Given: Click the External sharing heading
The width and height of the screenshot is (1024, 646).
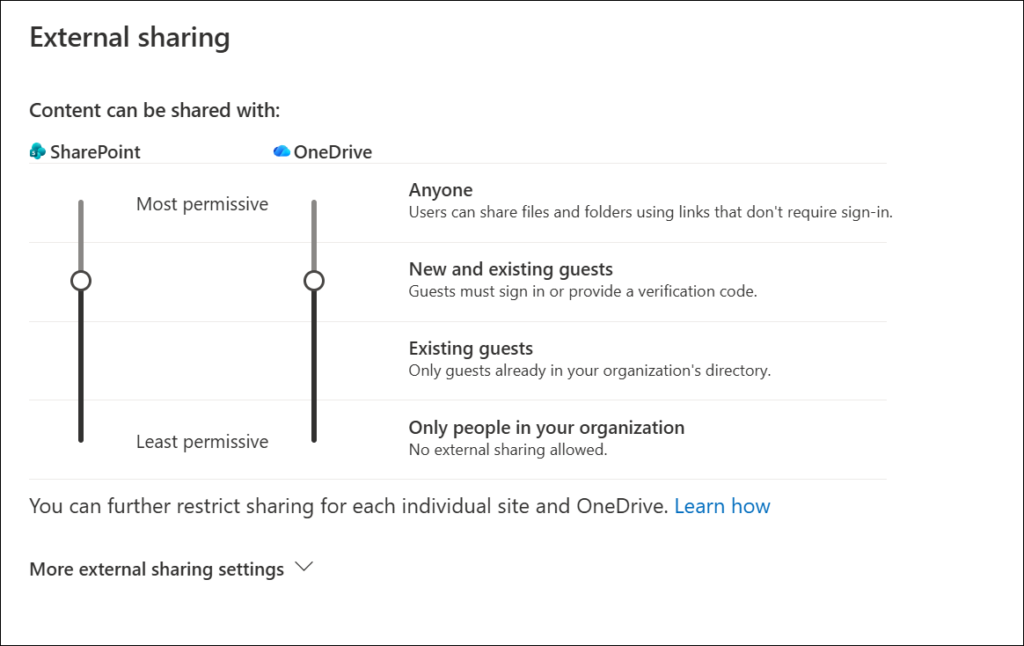Looking at the screenshot, I should click(x=129, y=38).
